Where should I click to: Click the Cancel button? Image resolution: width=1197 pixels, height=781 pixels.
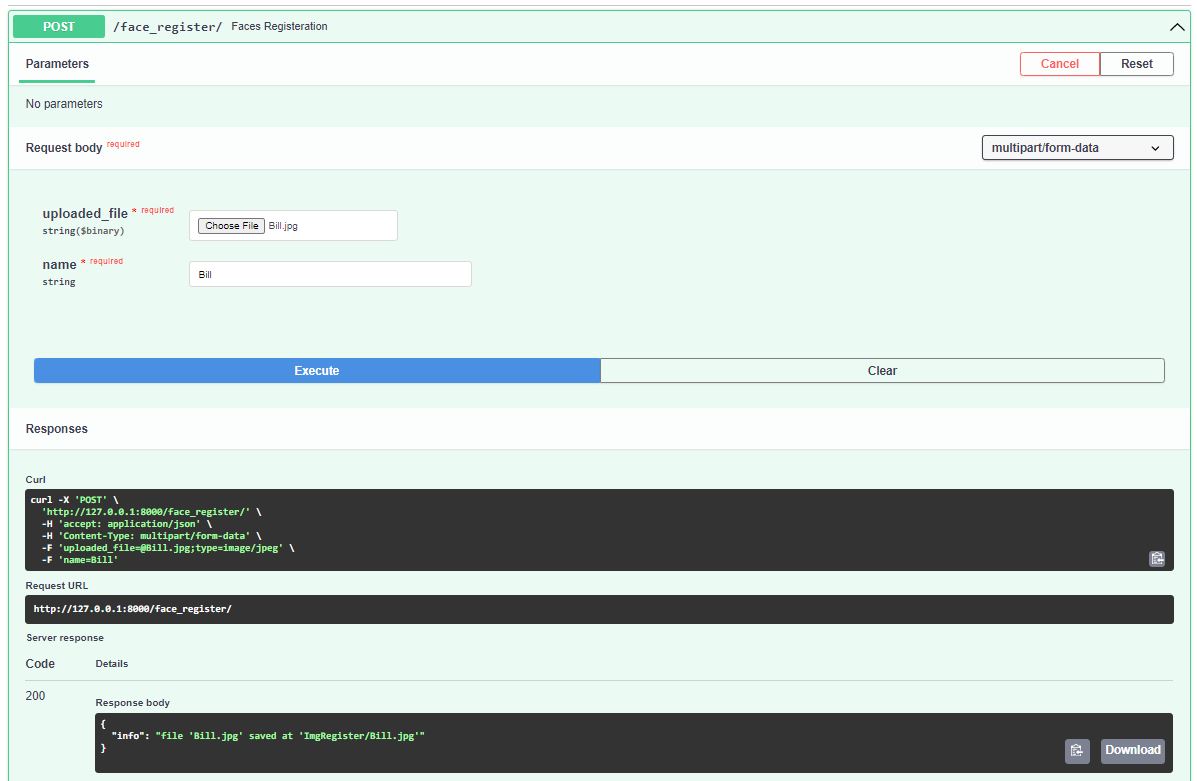click(1060, 64)
